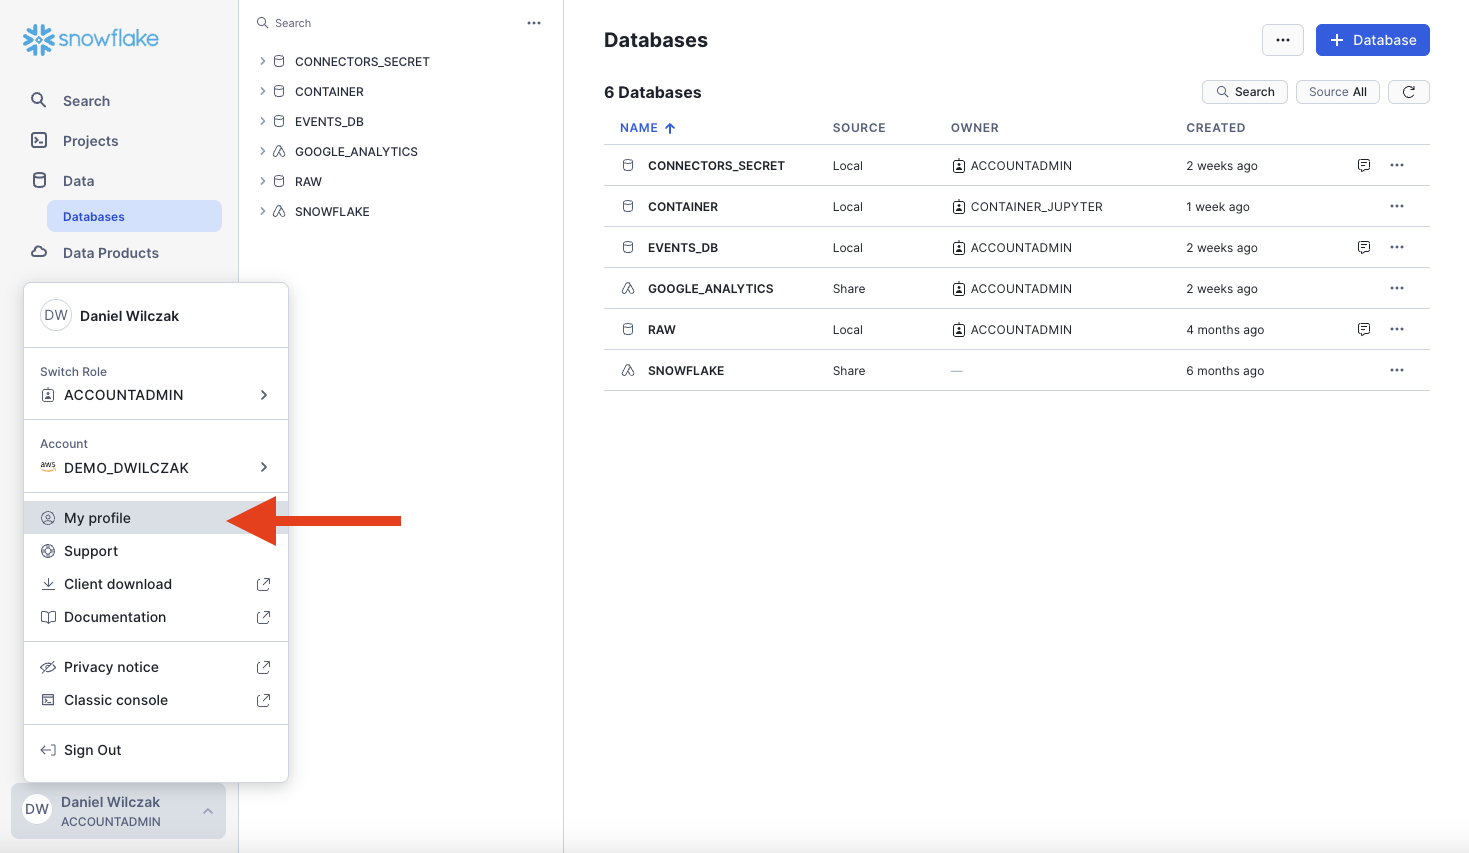
Task: Click the Snowflake logo
Action: click(91, 39)
